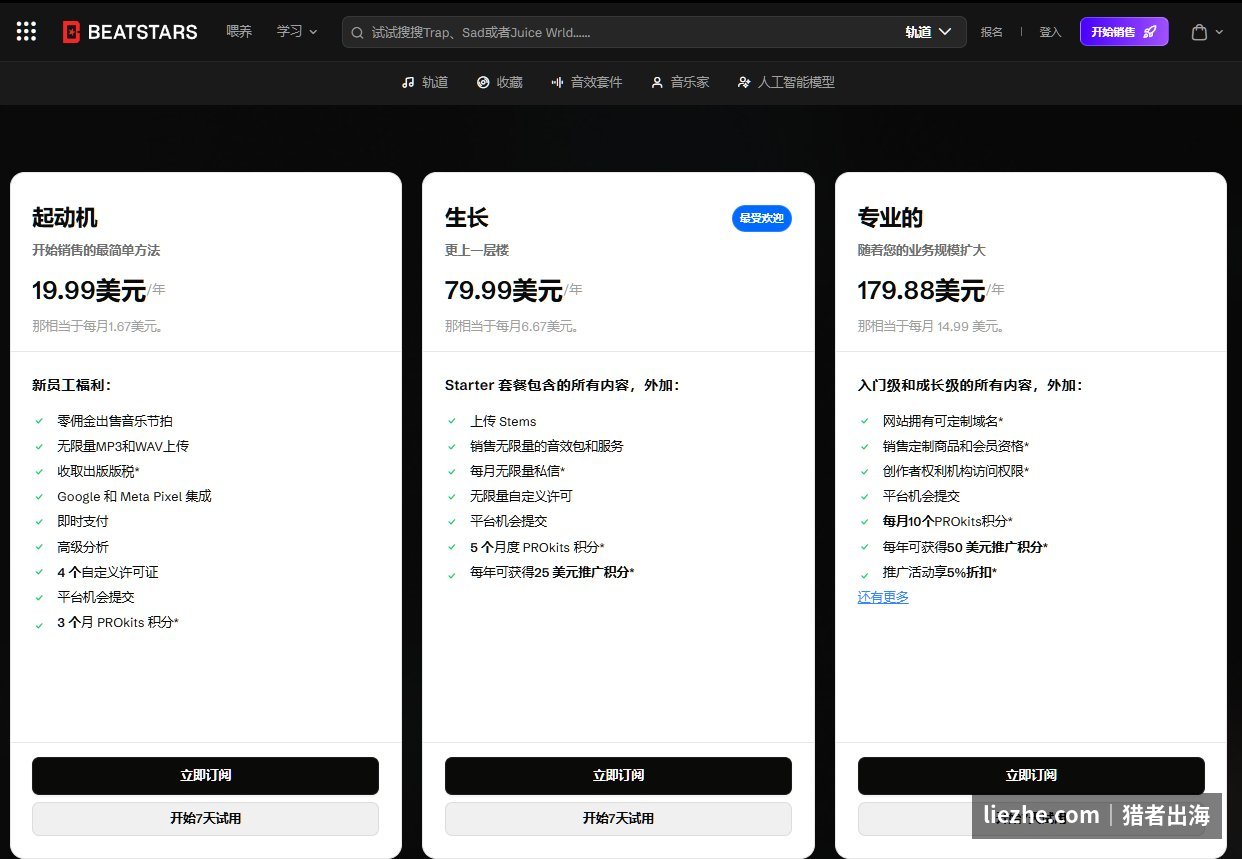Open the 音效套件 tab
The width and height of the screenshot is (1242, 859).
[x=586, y=82]
